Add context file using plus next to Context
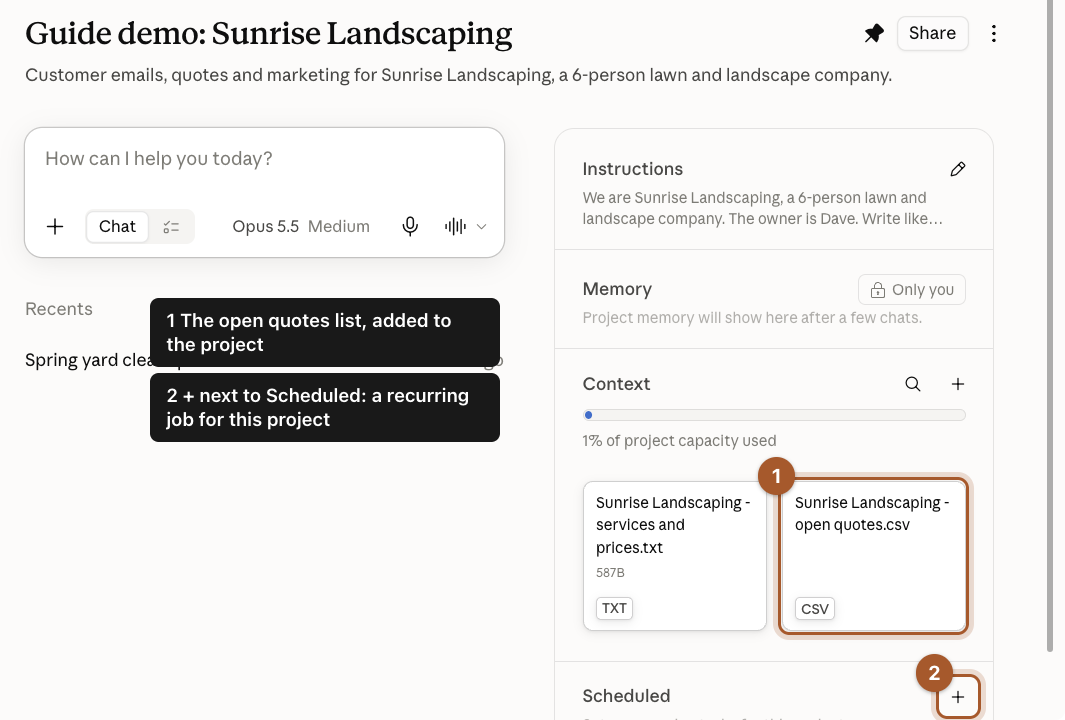The height and width of the screenshot is (720, 1065). (958, 384)
